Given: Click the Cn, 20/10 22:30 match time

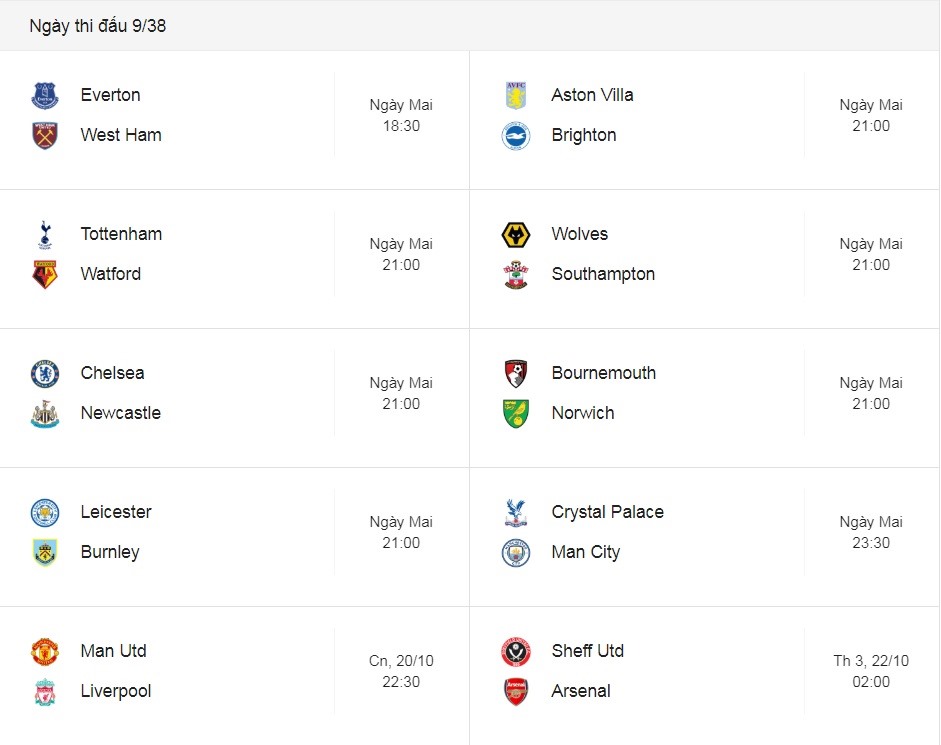Looking at the screenshot, I should point(401,671).
